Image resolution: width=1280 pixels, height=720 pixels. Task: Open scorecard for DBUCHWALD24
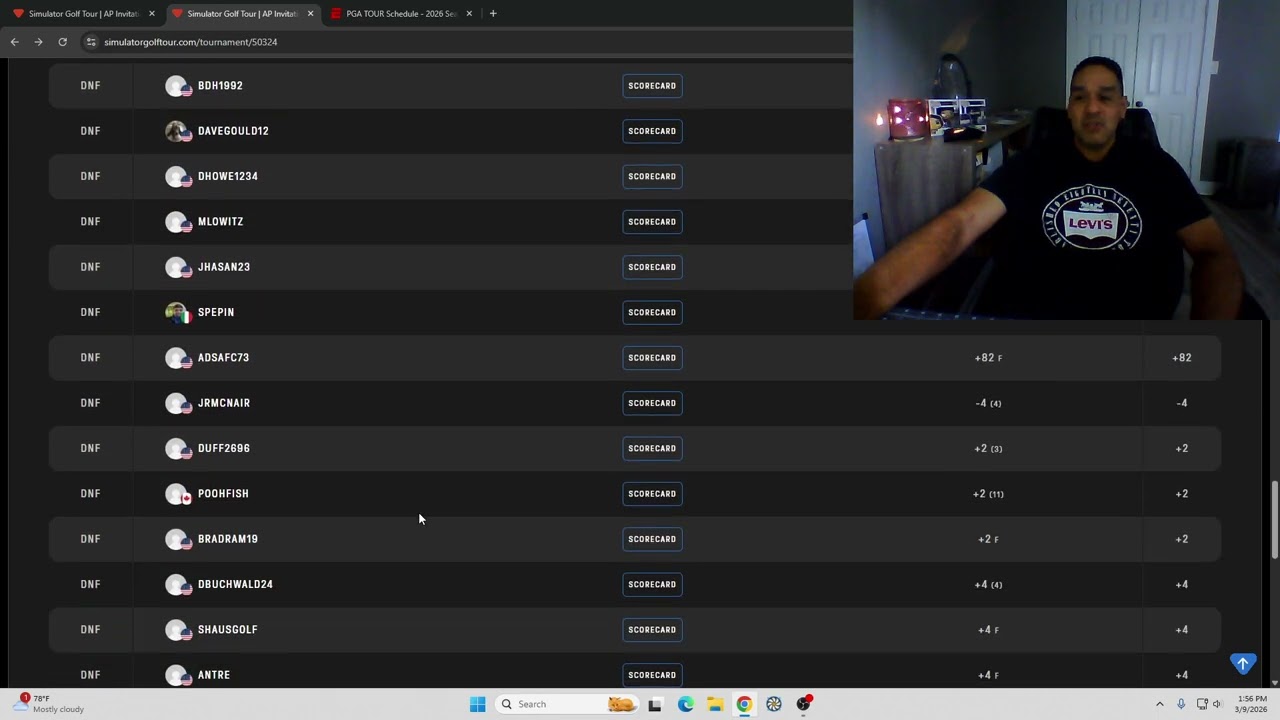652,584
